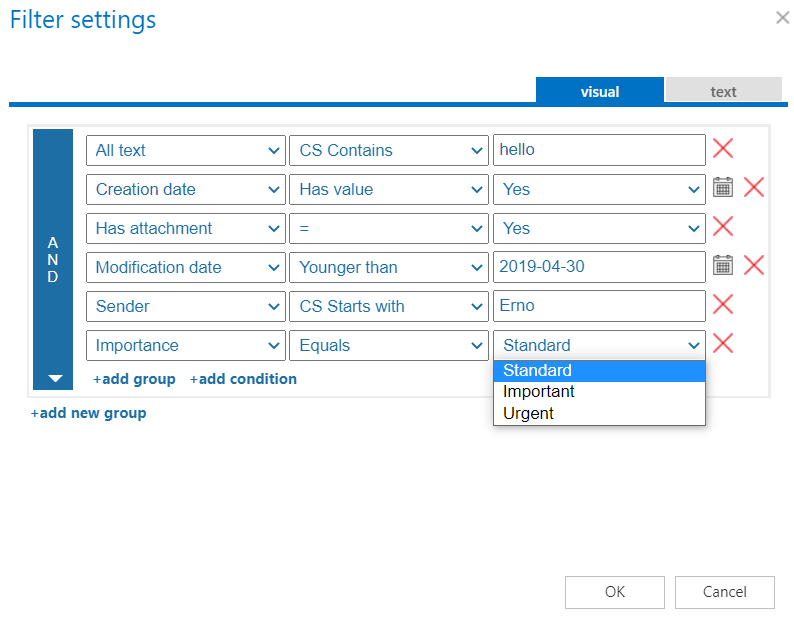
Task: Click the Erno sender value field
Action: [598, 306]
